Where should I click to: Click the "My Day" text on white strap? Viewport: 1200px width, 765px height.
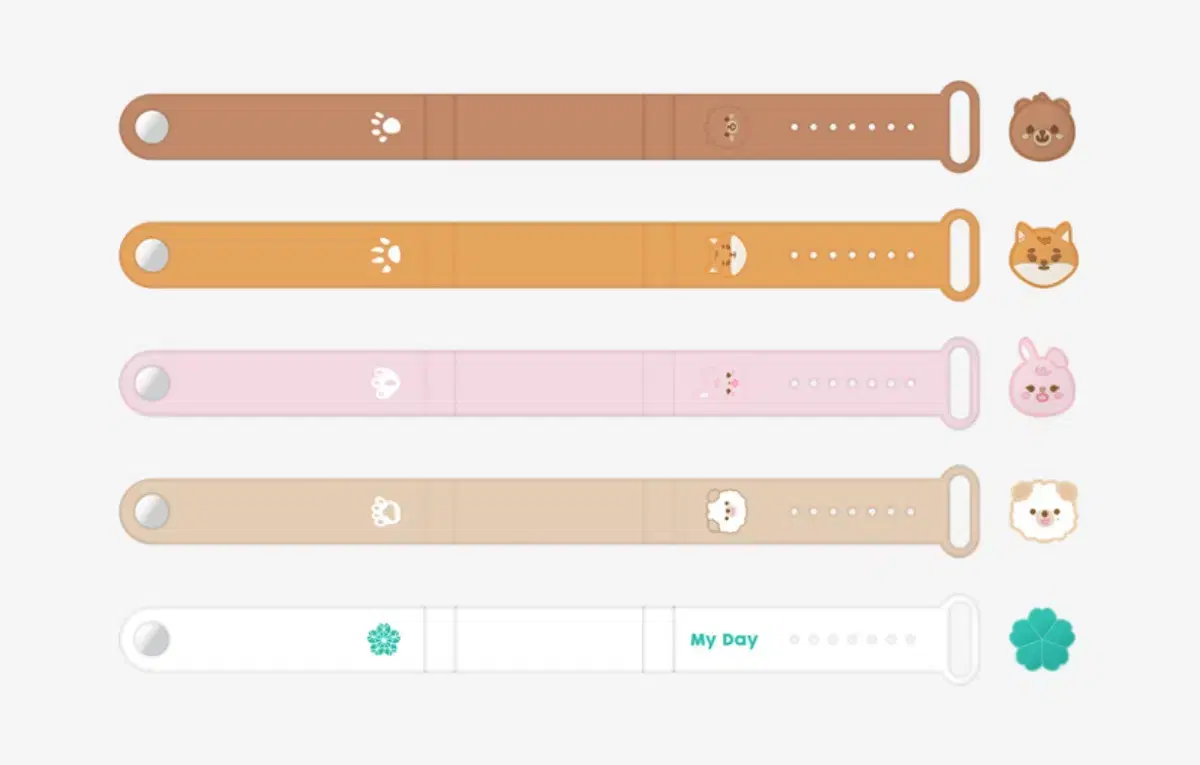tap(724, 640)
